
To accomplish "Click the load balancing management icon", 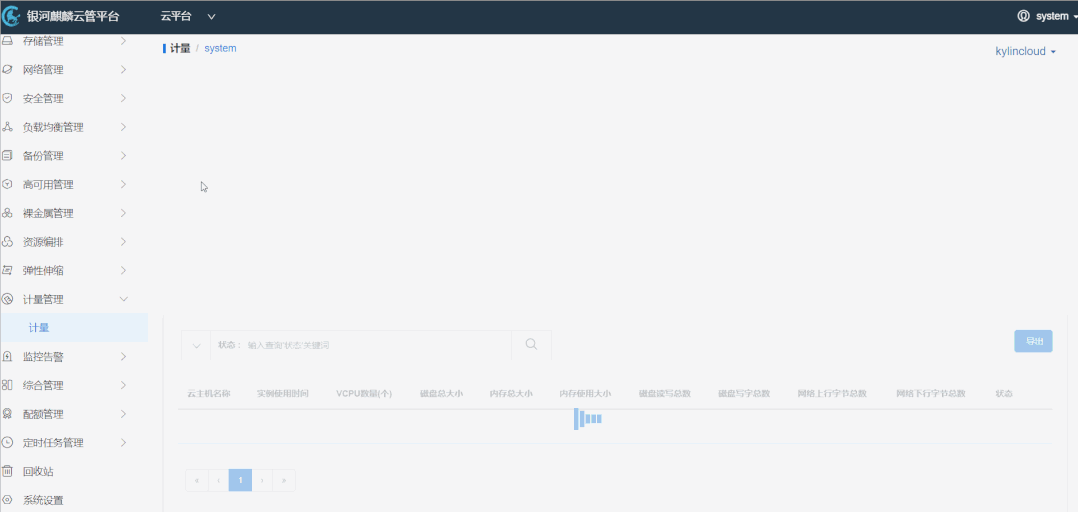I will tap(8, 127).
